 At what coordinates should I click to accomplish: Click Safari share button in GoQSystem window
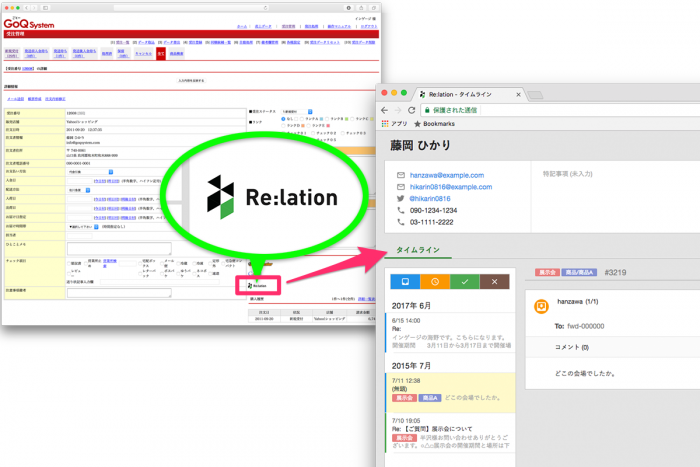(x=361, y=8)
